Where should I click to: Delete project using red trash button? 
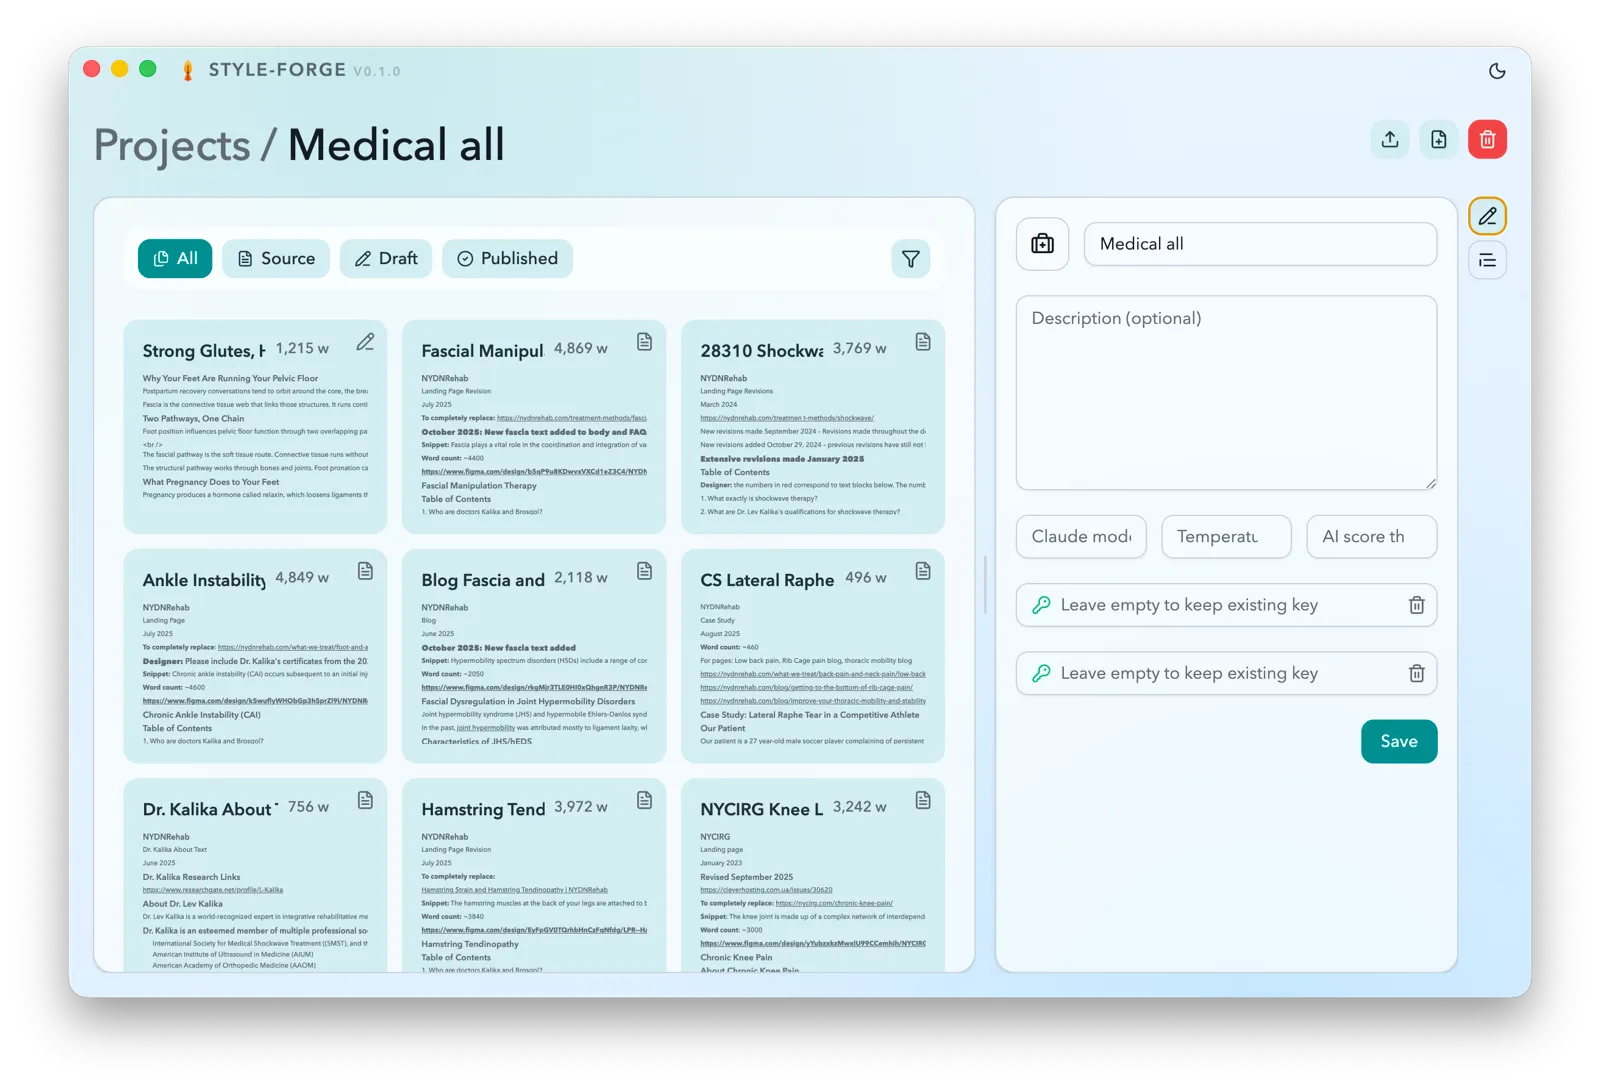pyautogui.click(x=1488, y=139)
